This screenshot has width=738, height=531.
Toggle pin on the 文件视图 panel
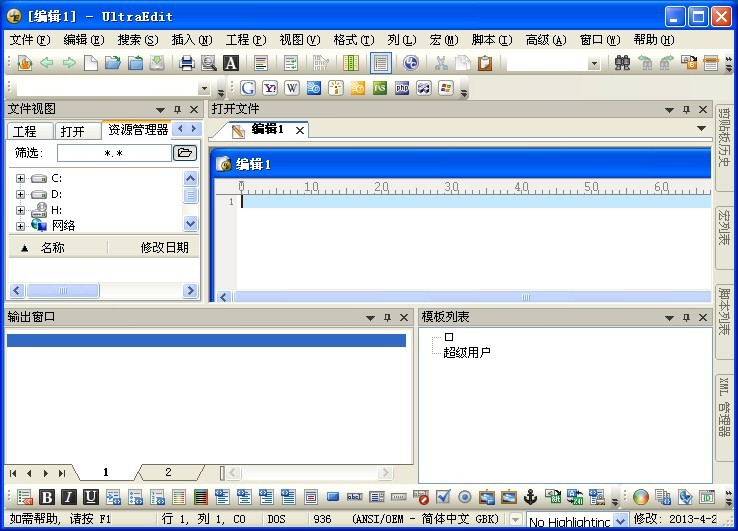click(177, 109)
